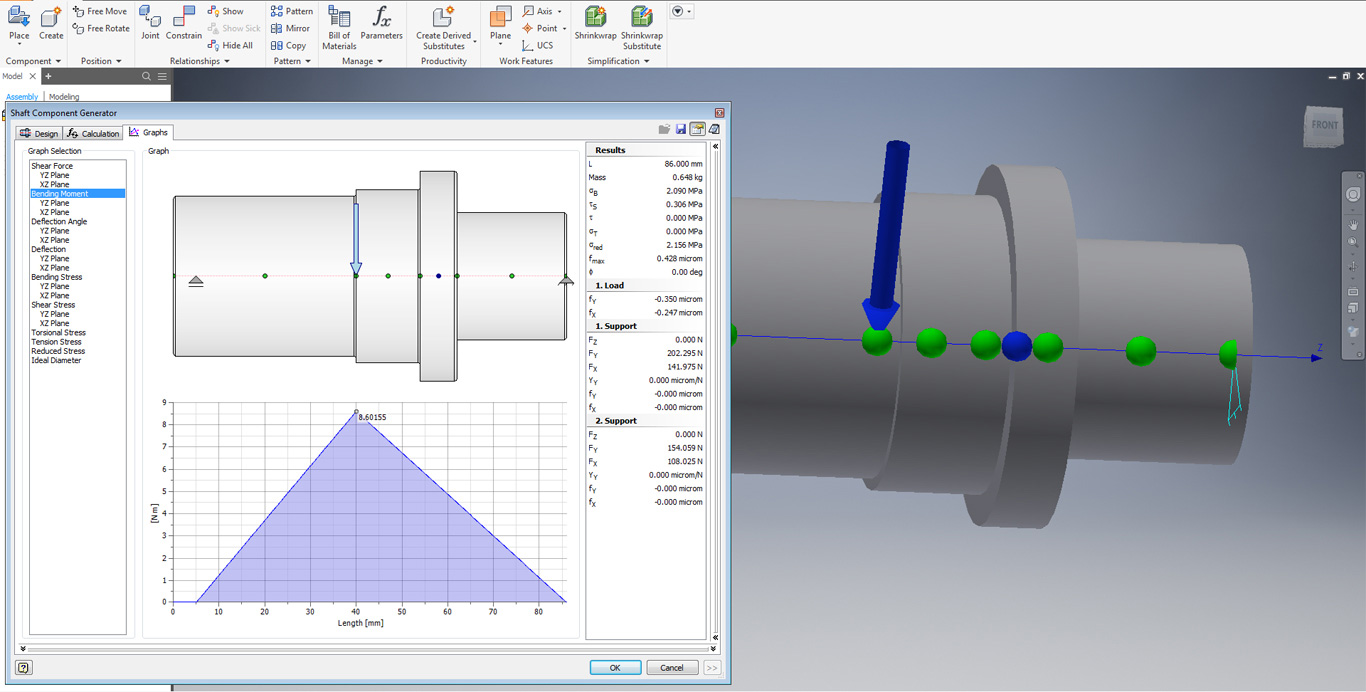Viewport: 1366px width, 692px height.
Task: Click the Copy tool in Pattern group
Action: pos(289,45)
